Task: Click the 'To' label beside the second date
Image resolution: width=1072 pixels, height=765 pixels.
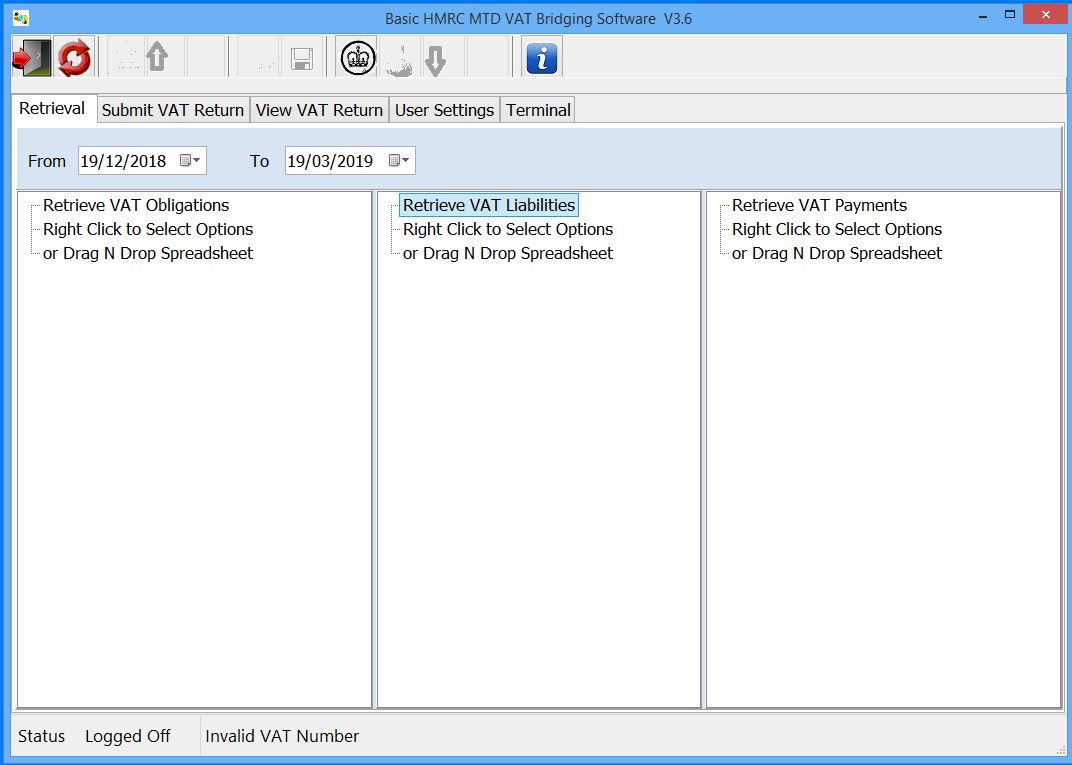Action: tap(259, 161)
